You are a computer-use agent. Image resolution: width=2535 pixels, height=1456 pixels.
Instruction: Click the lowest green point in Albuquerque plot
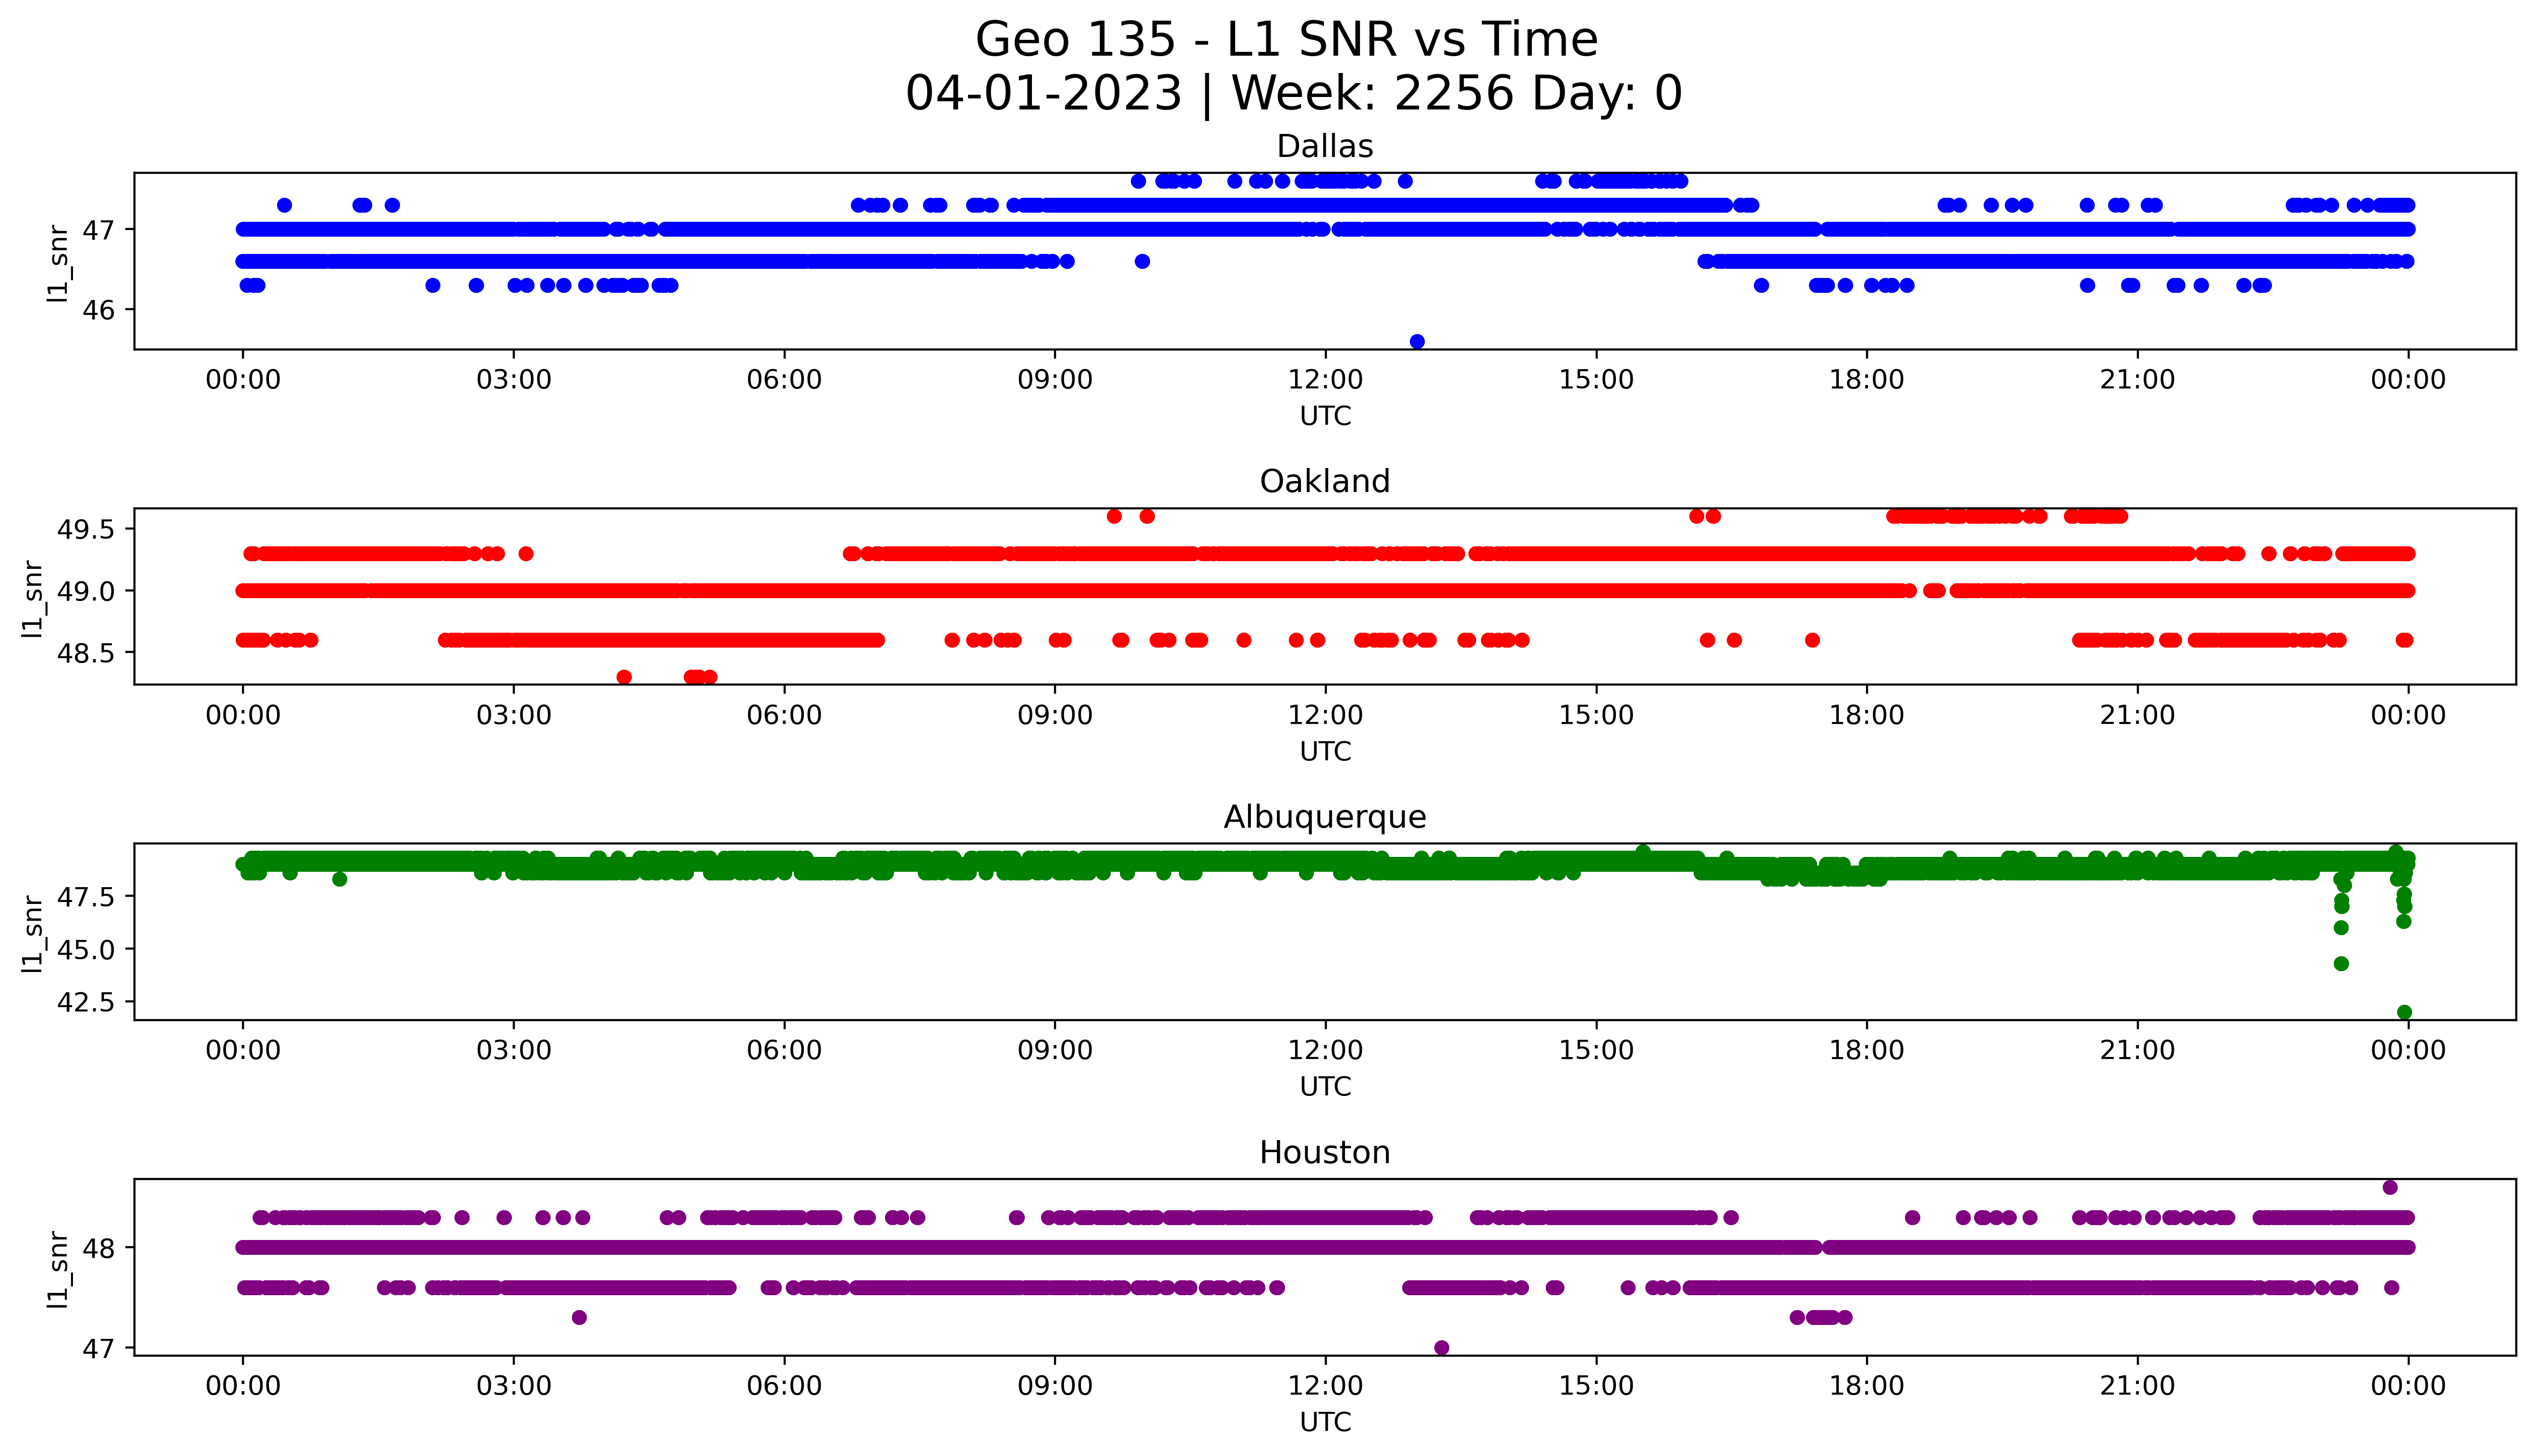[x=2404, y=1012]
